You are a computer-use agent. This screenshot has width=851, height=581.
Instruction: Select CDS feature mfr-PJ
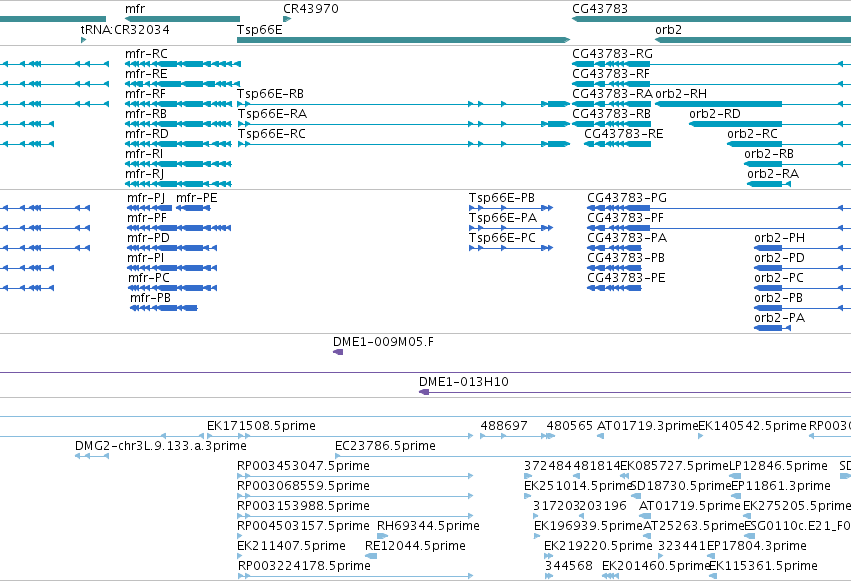coord(146,198)
